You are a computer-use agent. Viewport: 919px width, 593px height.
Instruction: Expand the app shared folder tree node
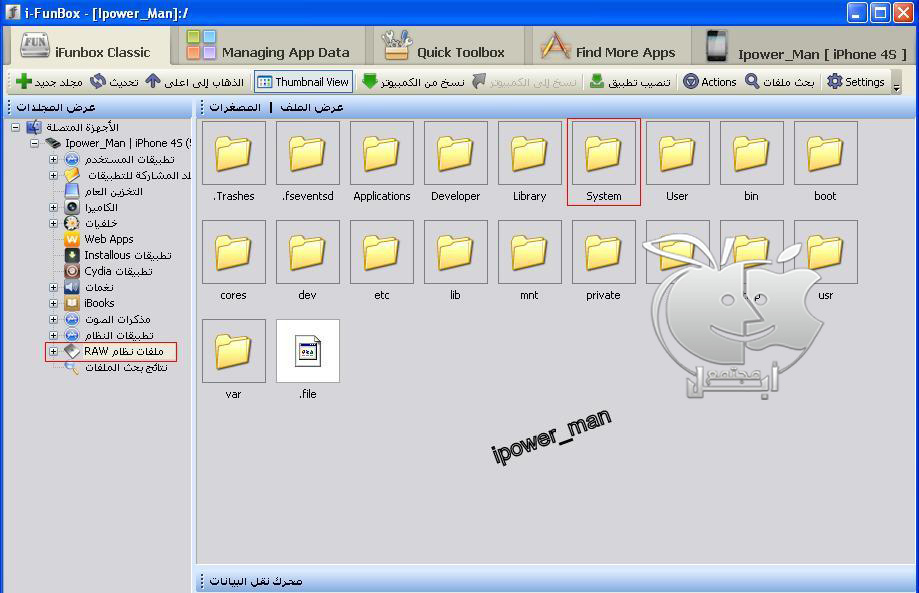[53, 175]
